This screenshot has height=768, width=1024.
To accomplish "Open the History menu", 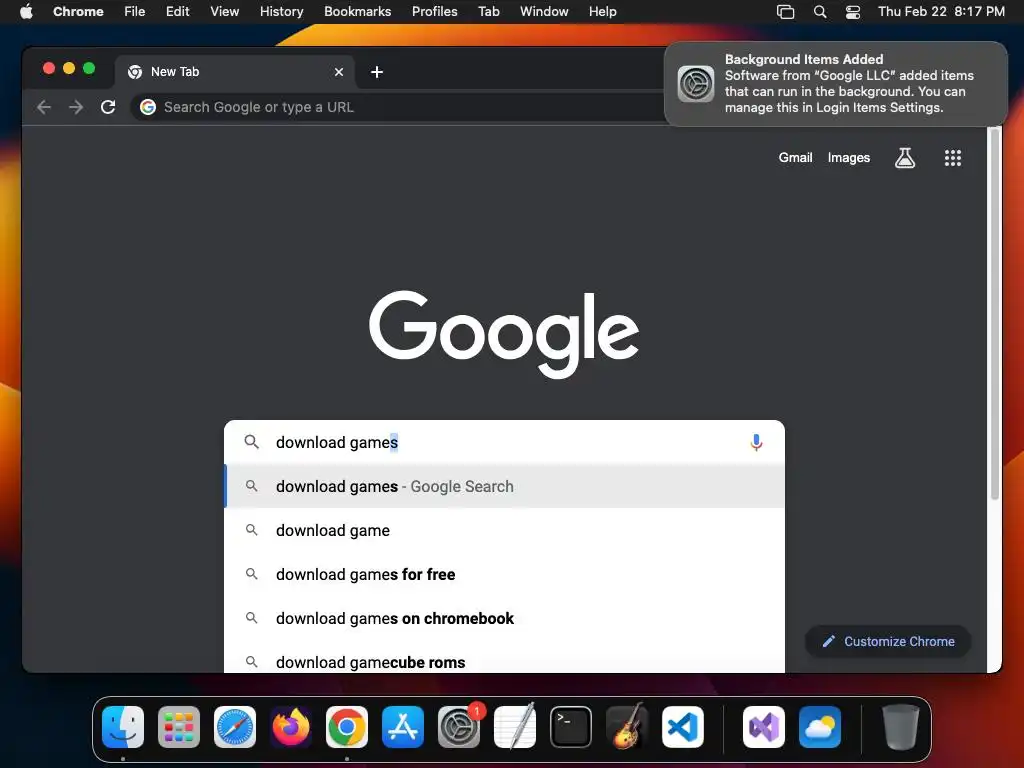I will tap(281, 12).
